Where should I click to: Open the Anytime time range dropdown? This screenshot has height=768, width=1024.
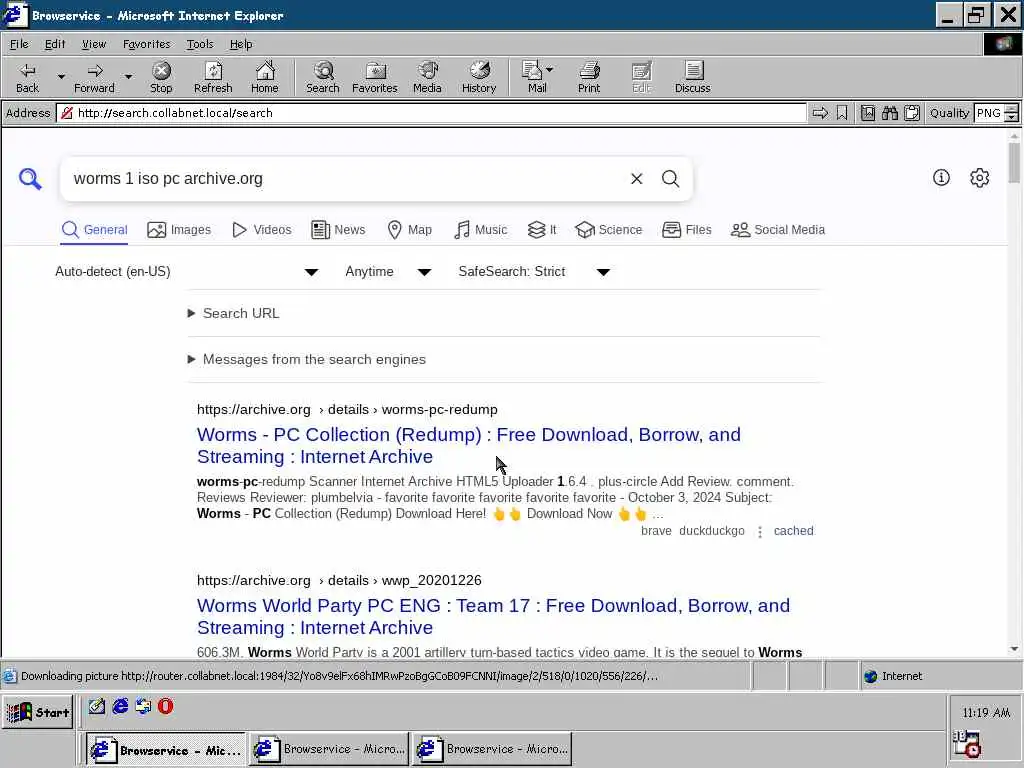pos(388,272)
